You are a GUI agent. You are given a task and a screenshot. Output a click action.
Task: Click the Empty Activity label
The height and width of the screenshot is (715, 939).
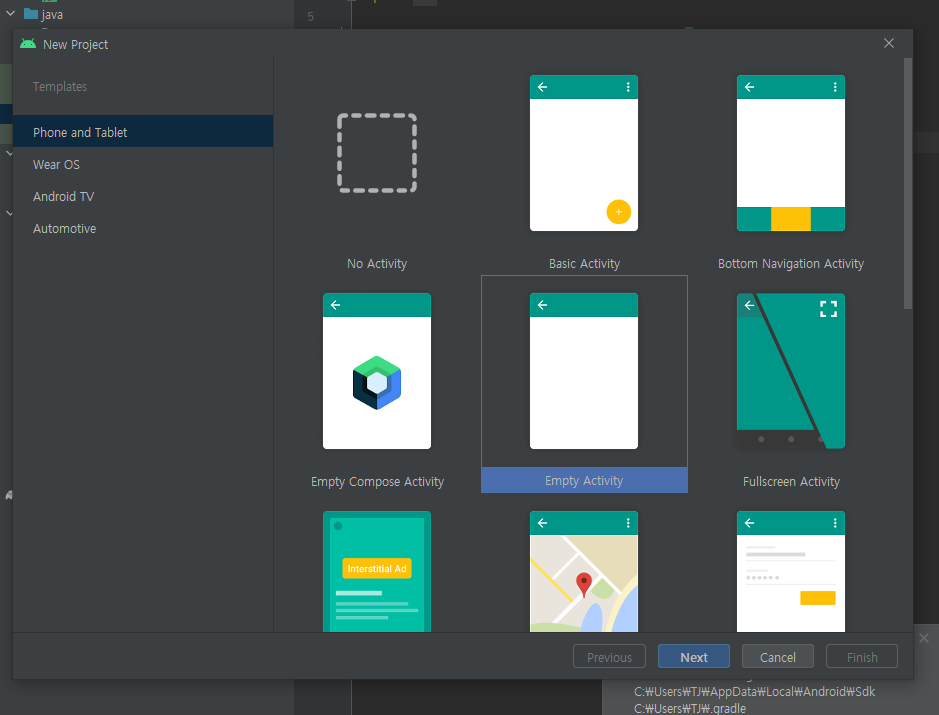click(x=584, y=481)
